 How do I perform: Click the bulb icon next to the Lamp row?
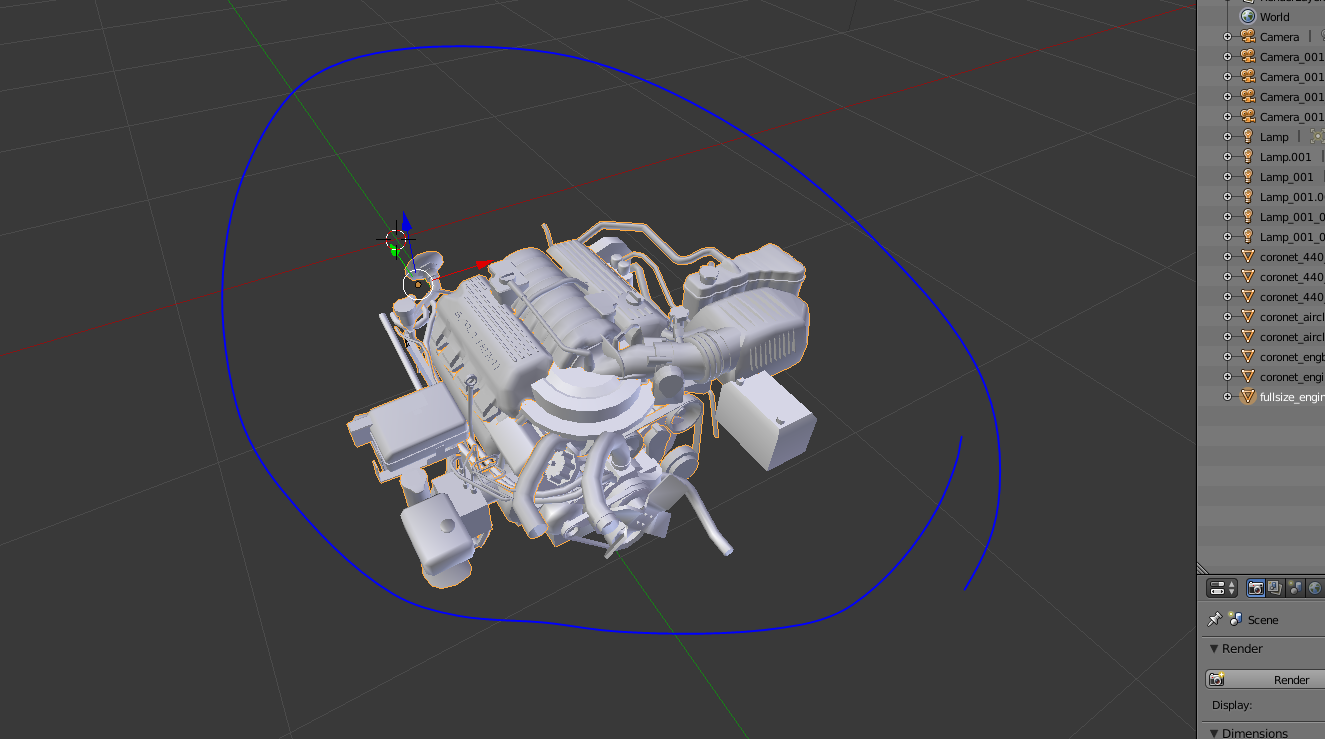tap(1248, 136)
